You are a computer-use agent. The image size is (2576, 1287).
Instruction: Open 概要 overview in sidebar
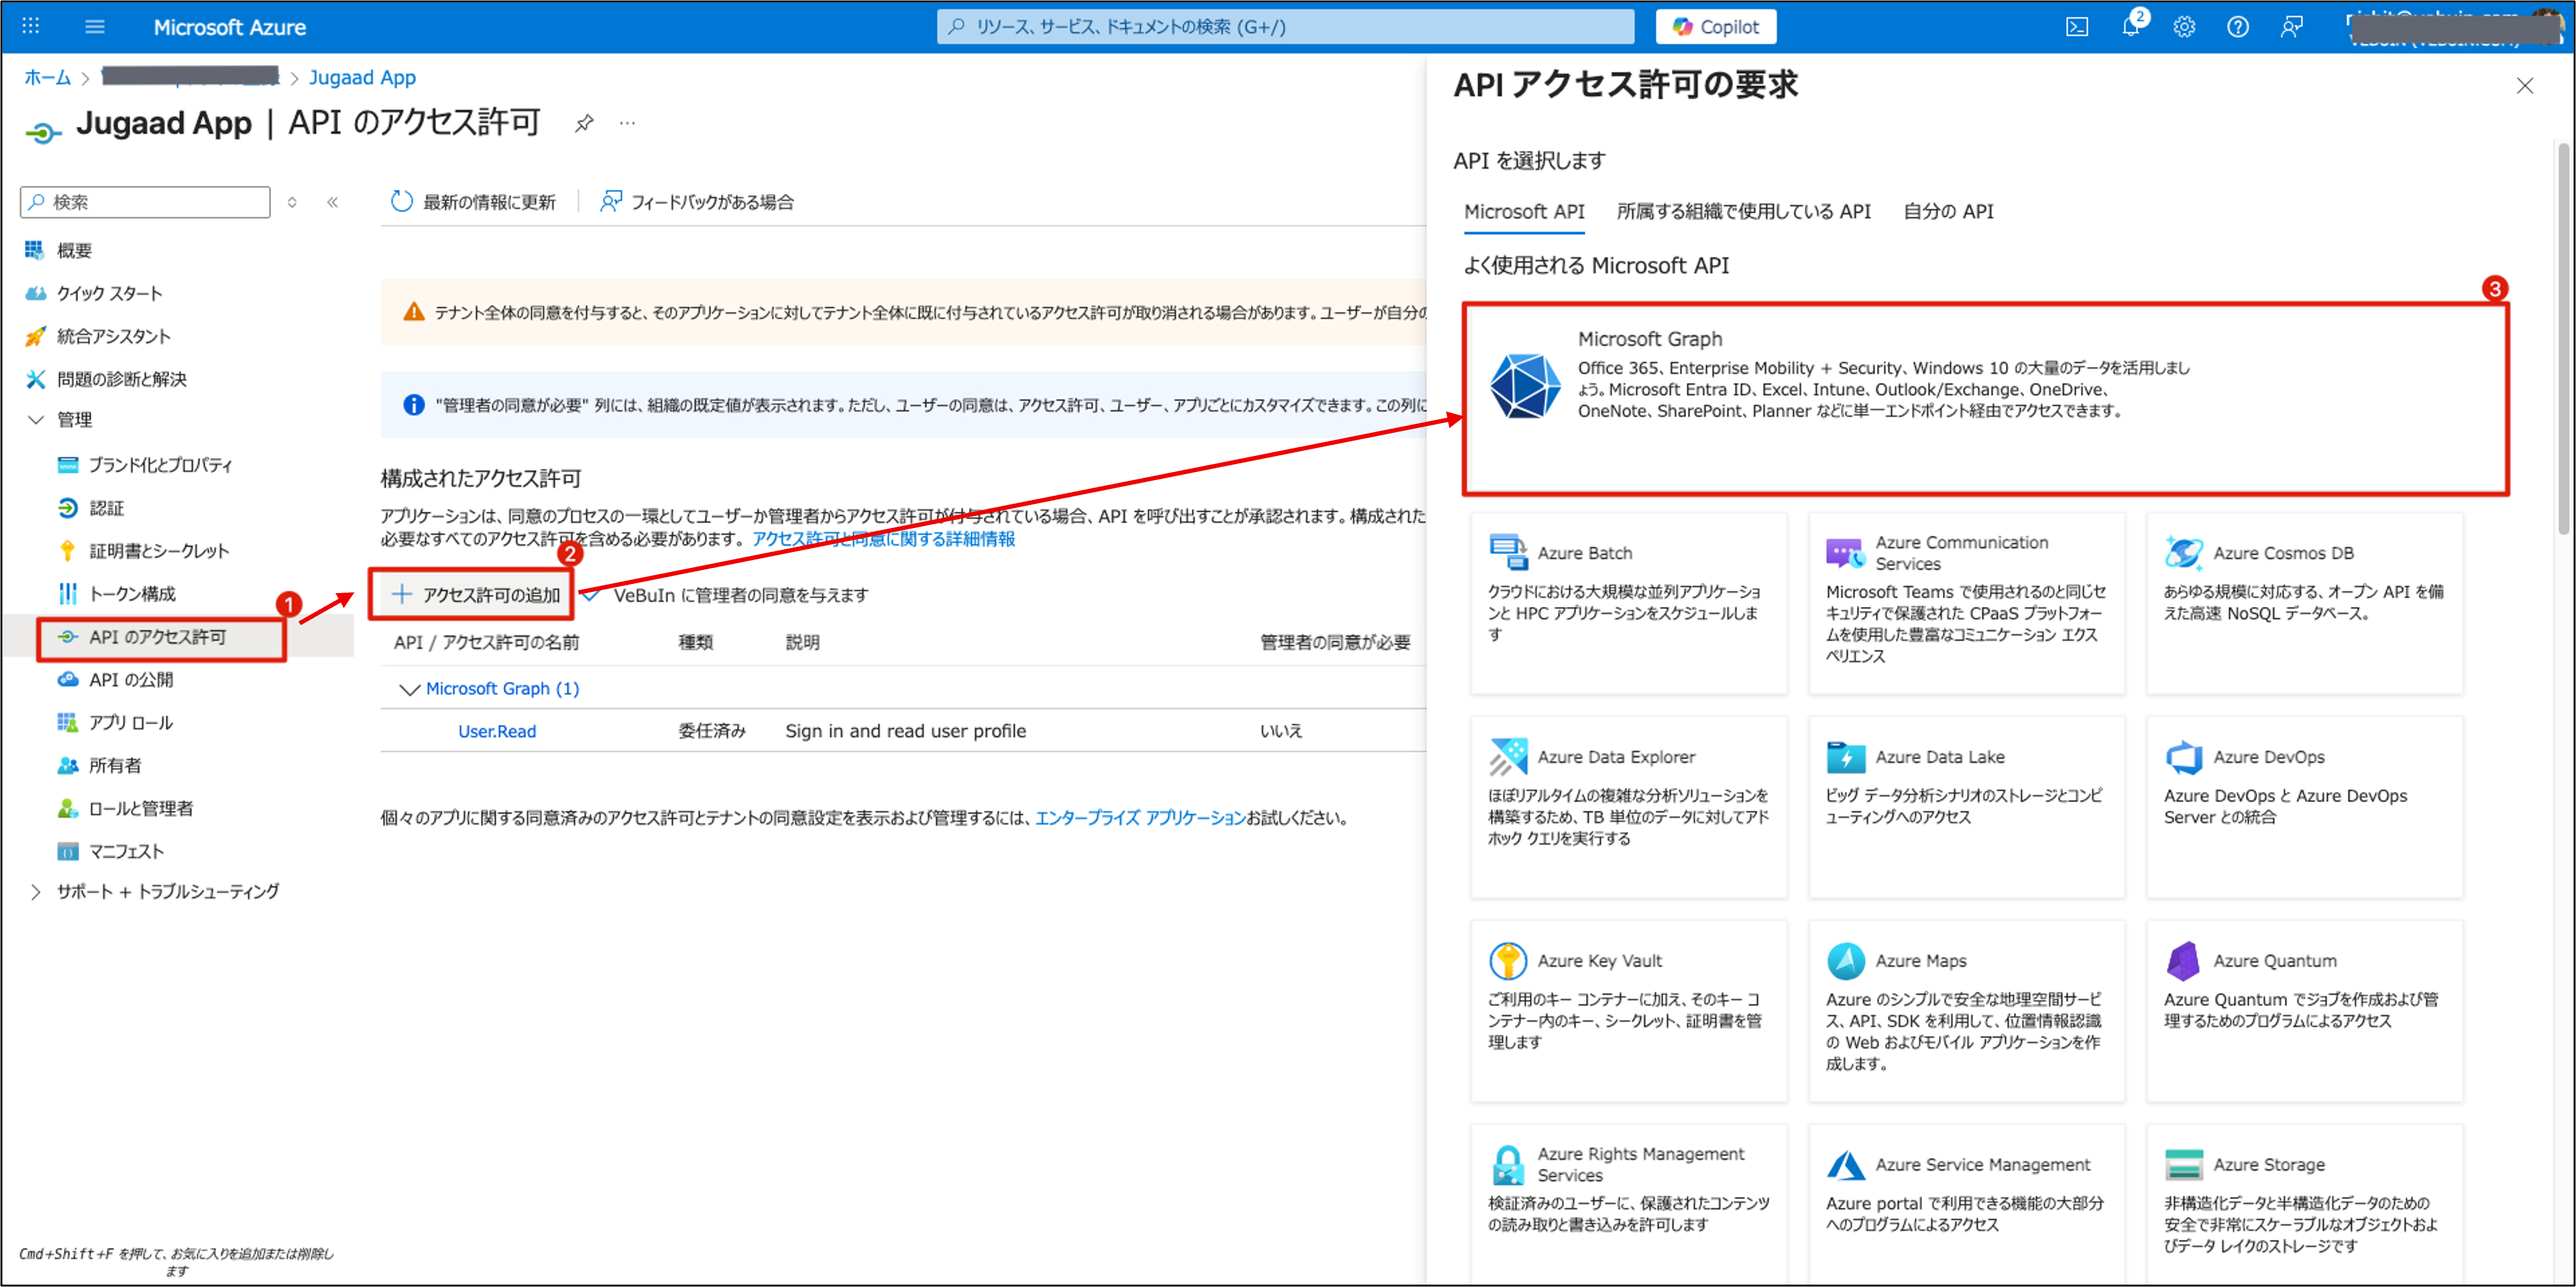(74, 250)
